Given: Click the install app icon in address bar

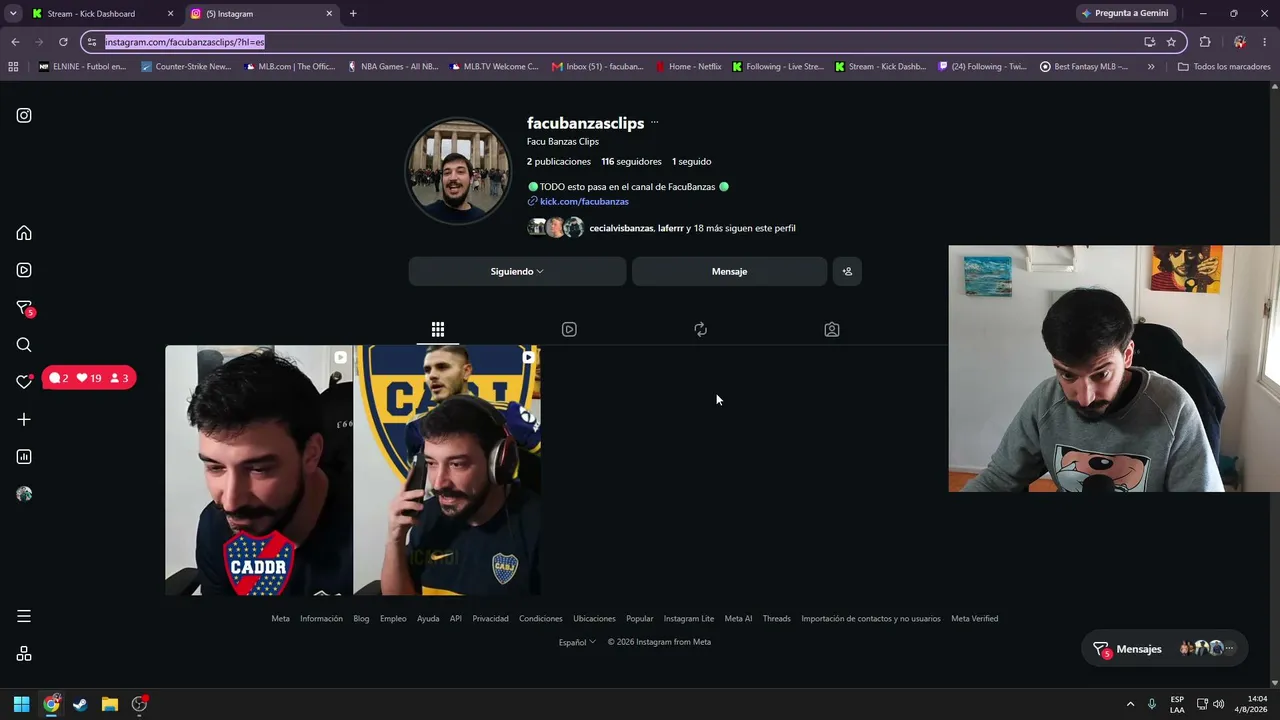Looking at the screenshot, I should click(x=1150, y=42).
